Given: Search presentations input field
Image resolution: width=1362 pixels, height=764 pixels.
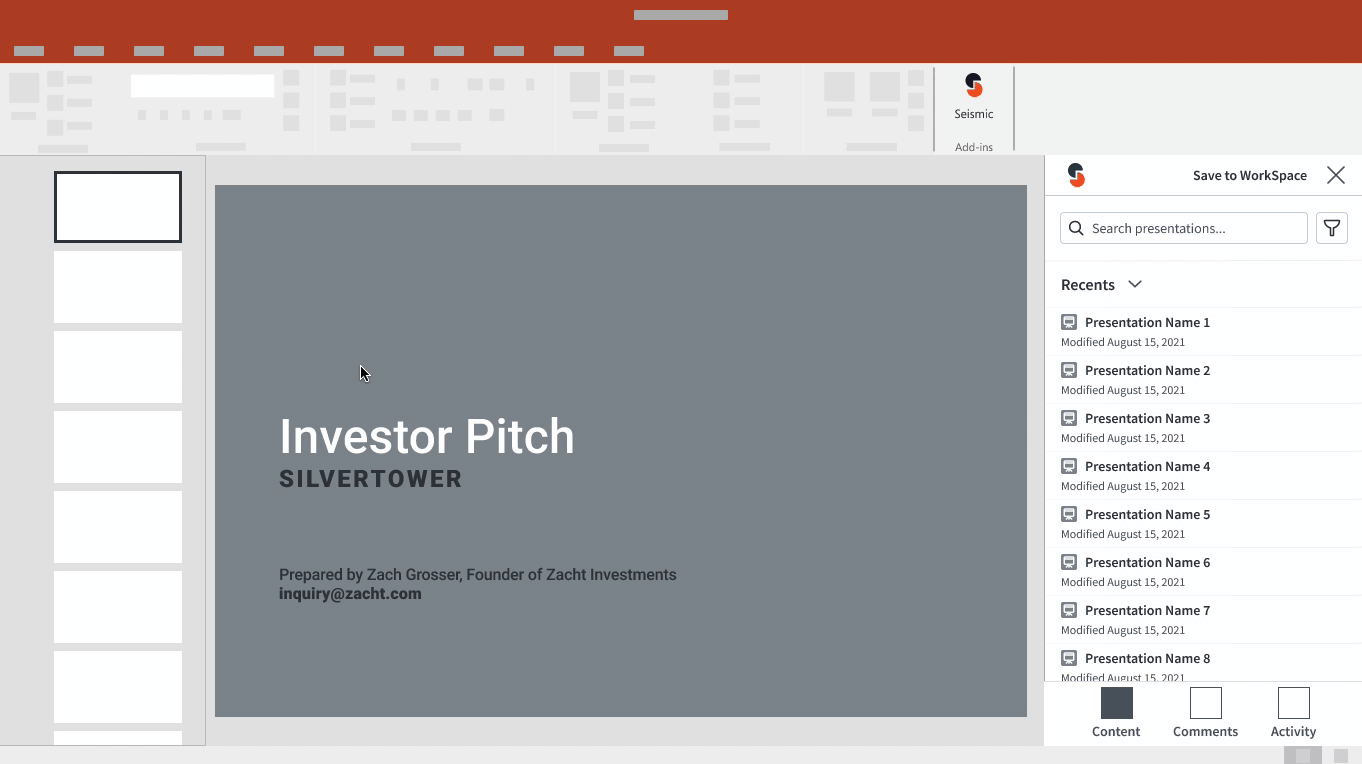Looking at the screenshot, I should pyautogui.click(x=1184, y=228).
